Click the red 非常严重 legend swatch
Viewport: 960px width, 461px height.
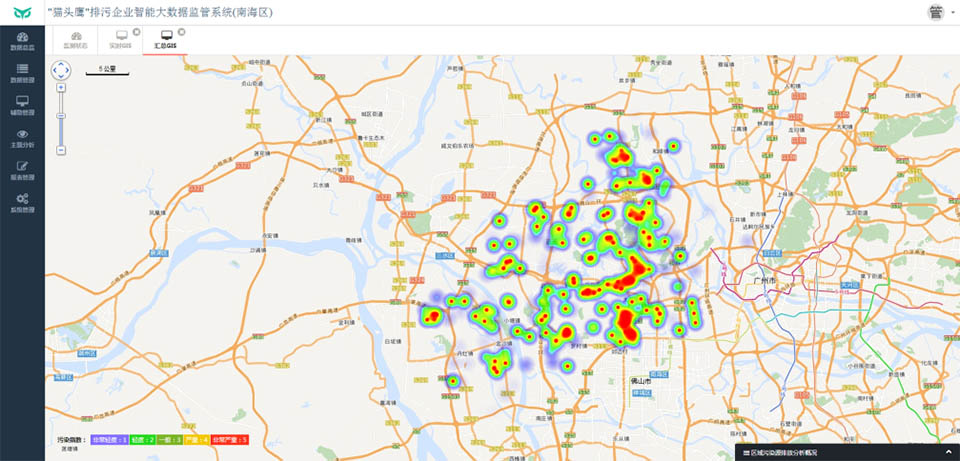click(x=229, y=440)
